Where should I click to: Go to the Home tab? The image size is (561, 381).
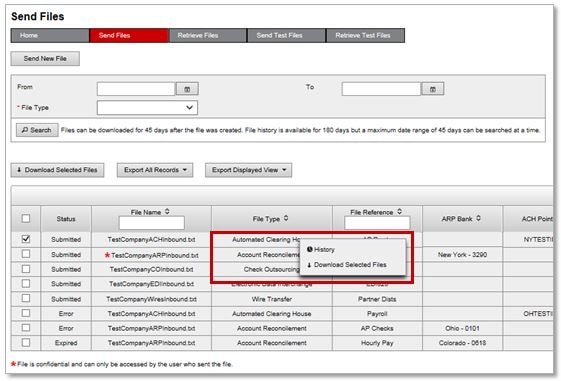click(x=50, y=35)
